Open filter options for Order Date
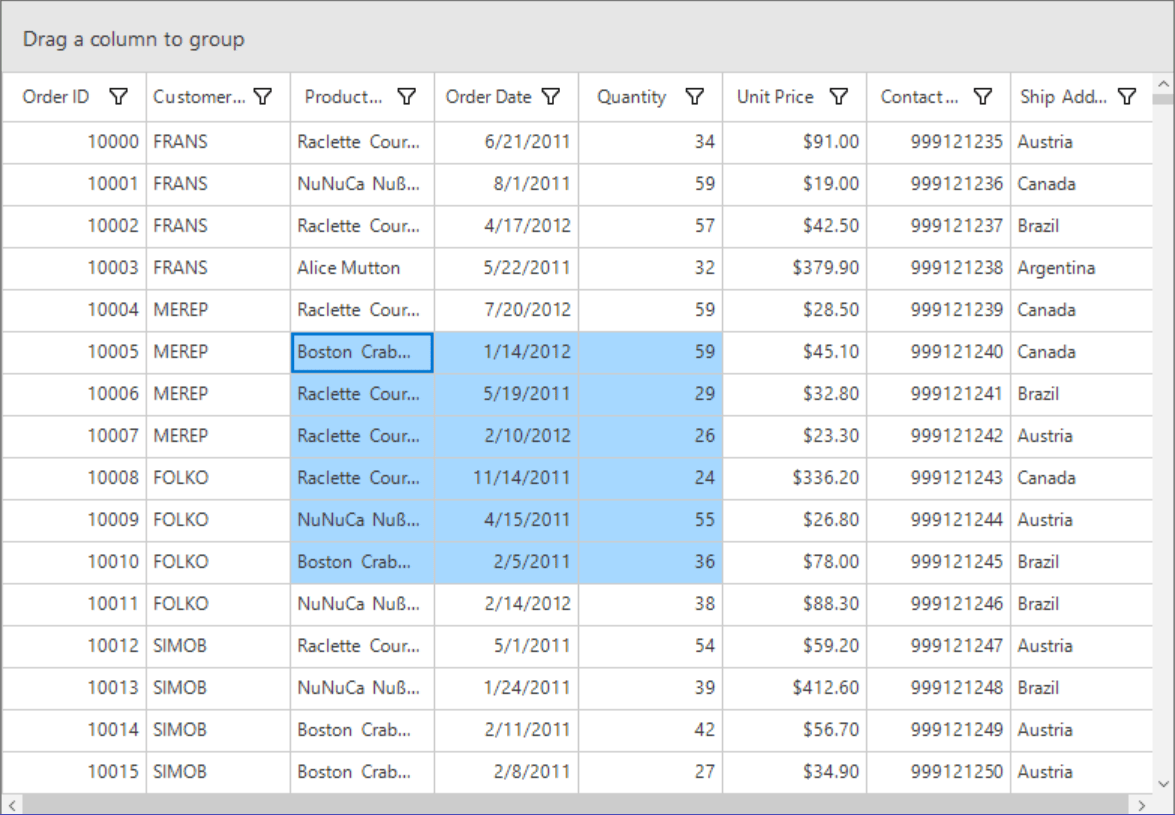This screenshot has width=1175, height=815. point(551,96)
